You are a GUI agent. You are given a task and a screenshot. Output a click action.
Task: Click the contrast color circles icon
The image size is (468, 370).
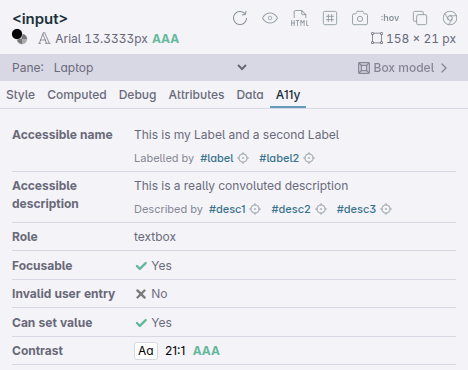point(19,37)
